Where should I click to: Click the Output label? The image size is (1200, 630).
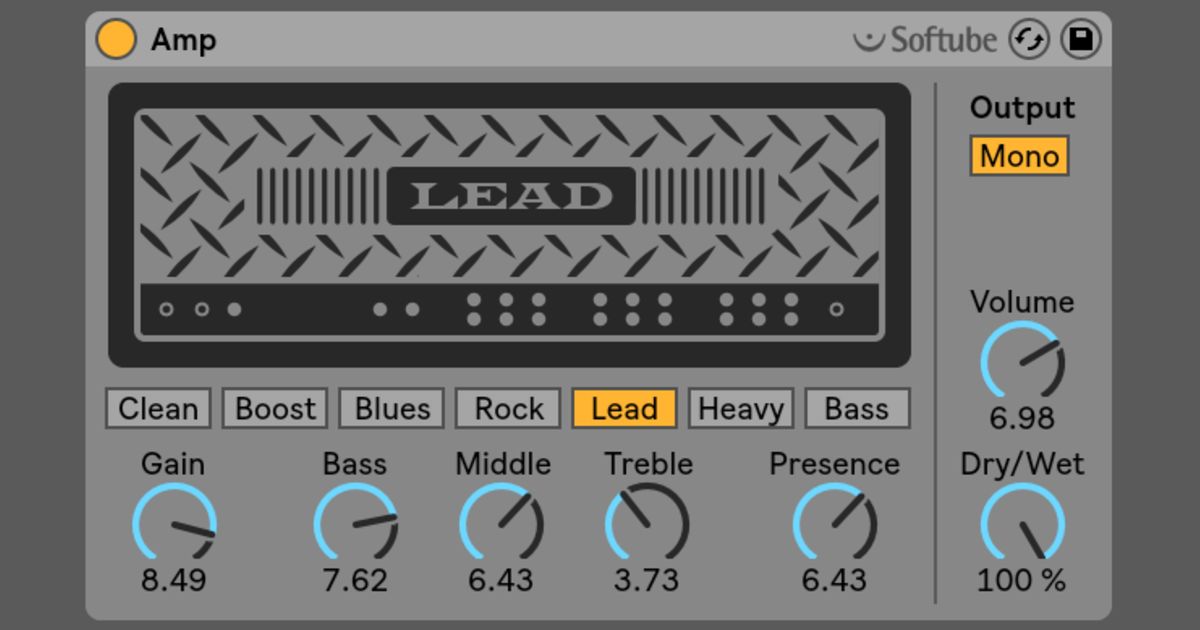tap(1022, 107)
